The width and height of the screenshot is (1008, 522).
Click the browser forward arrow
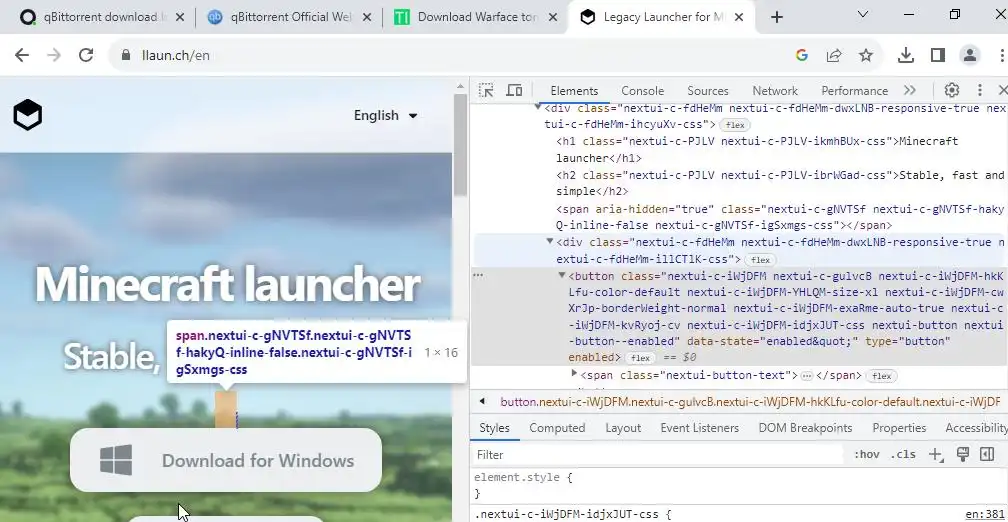click(54, 55)
